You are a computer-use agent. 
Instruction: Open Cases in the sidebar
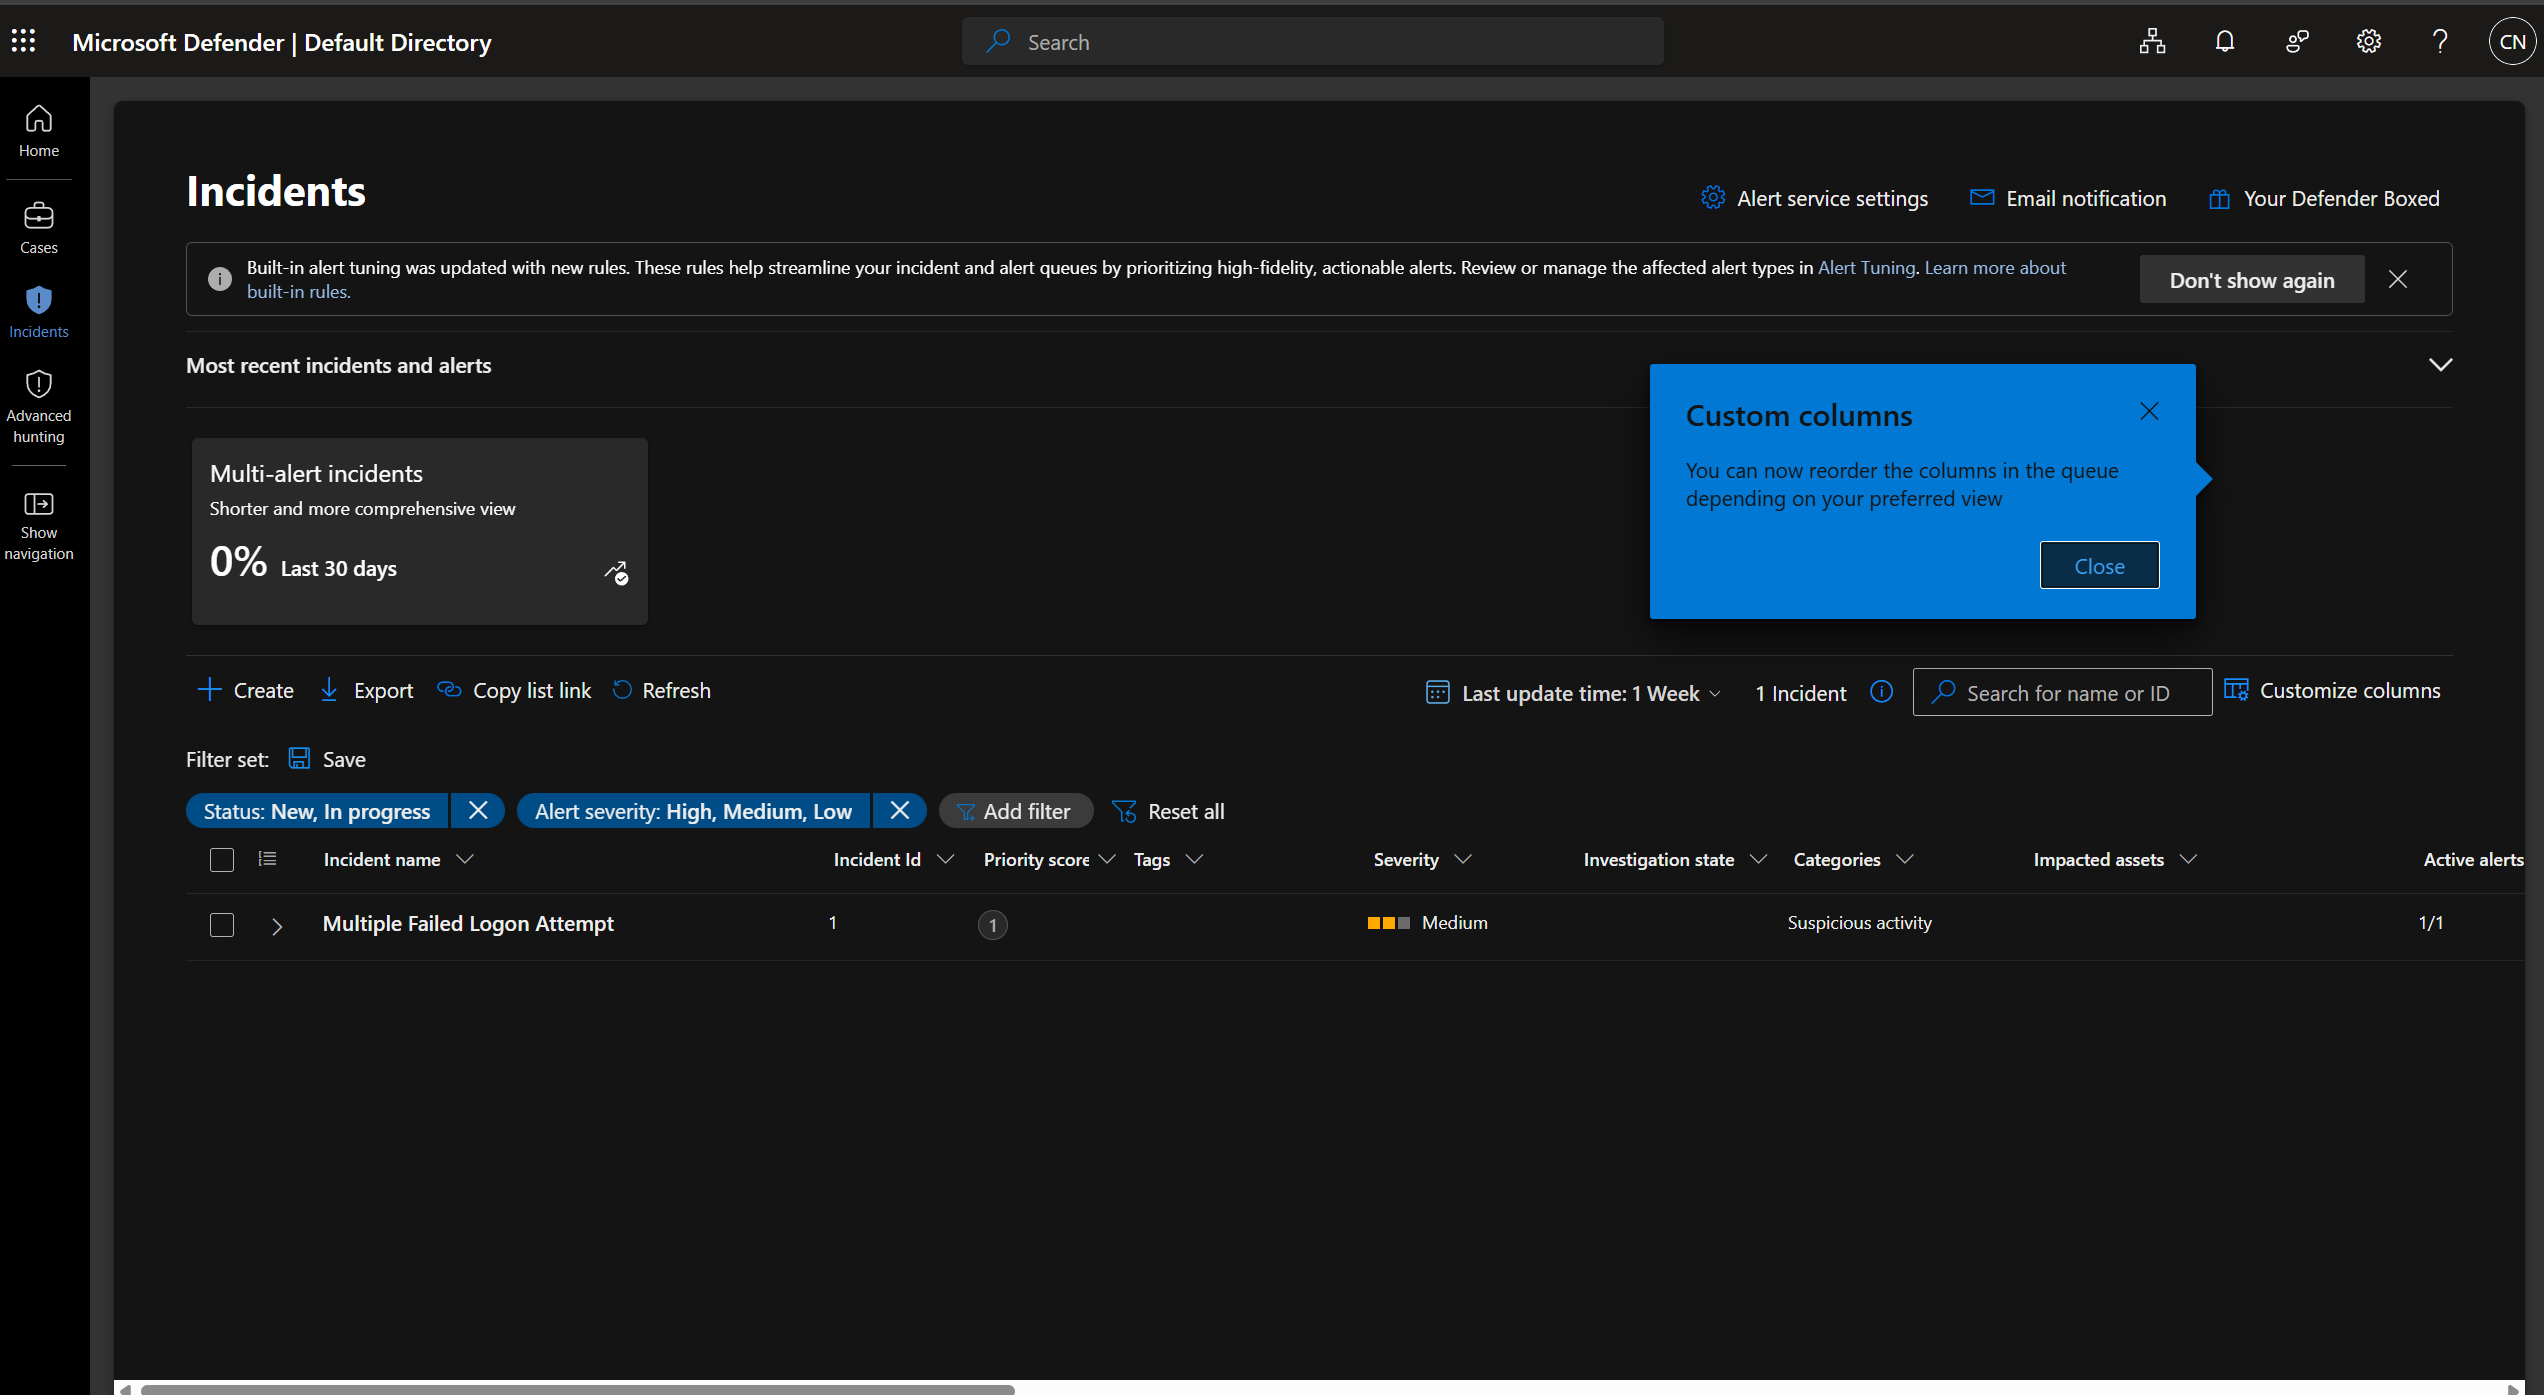39,228
